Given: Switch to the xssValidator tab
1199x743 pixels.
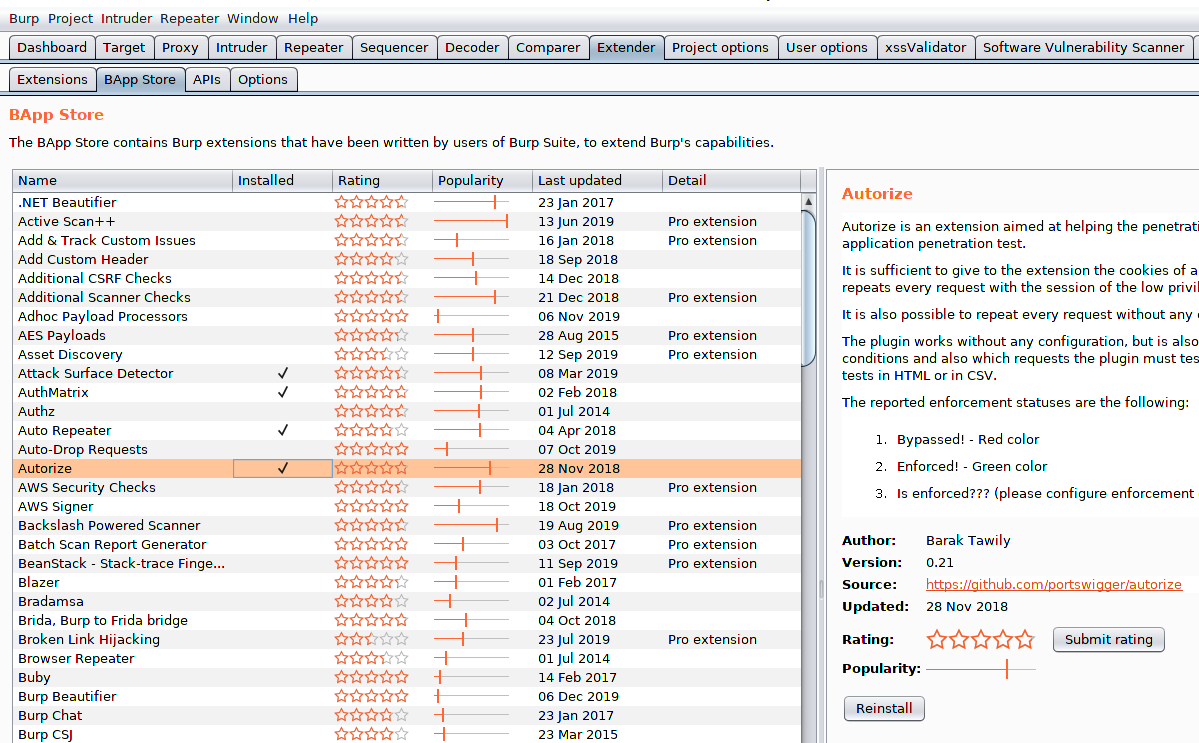Looking at the screenshot, I should 925,47.
